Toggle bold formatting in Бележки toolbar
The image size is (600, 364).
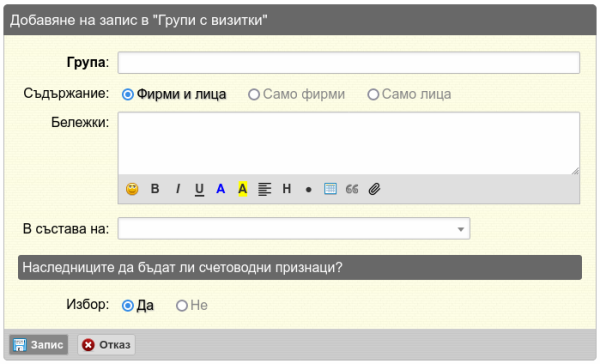pos(155,189)
